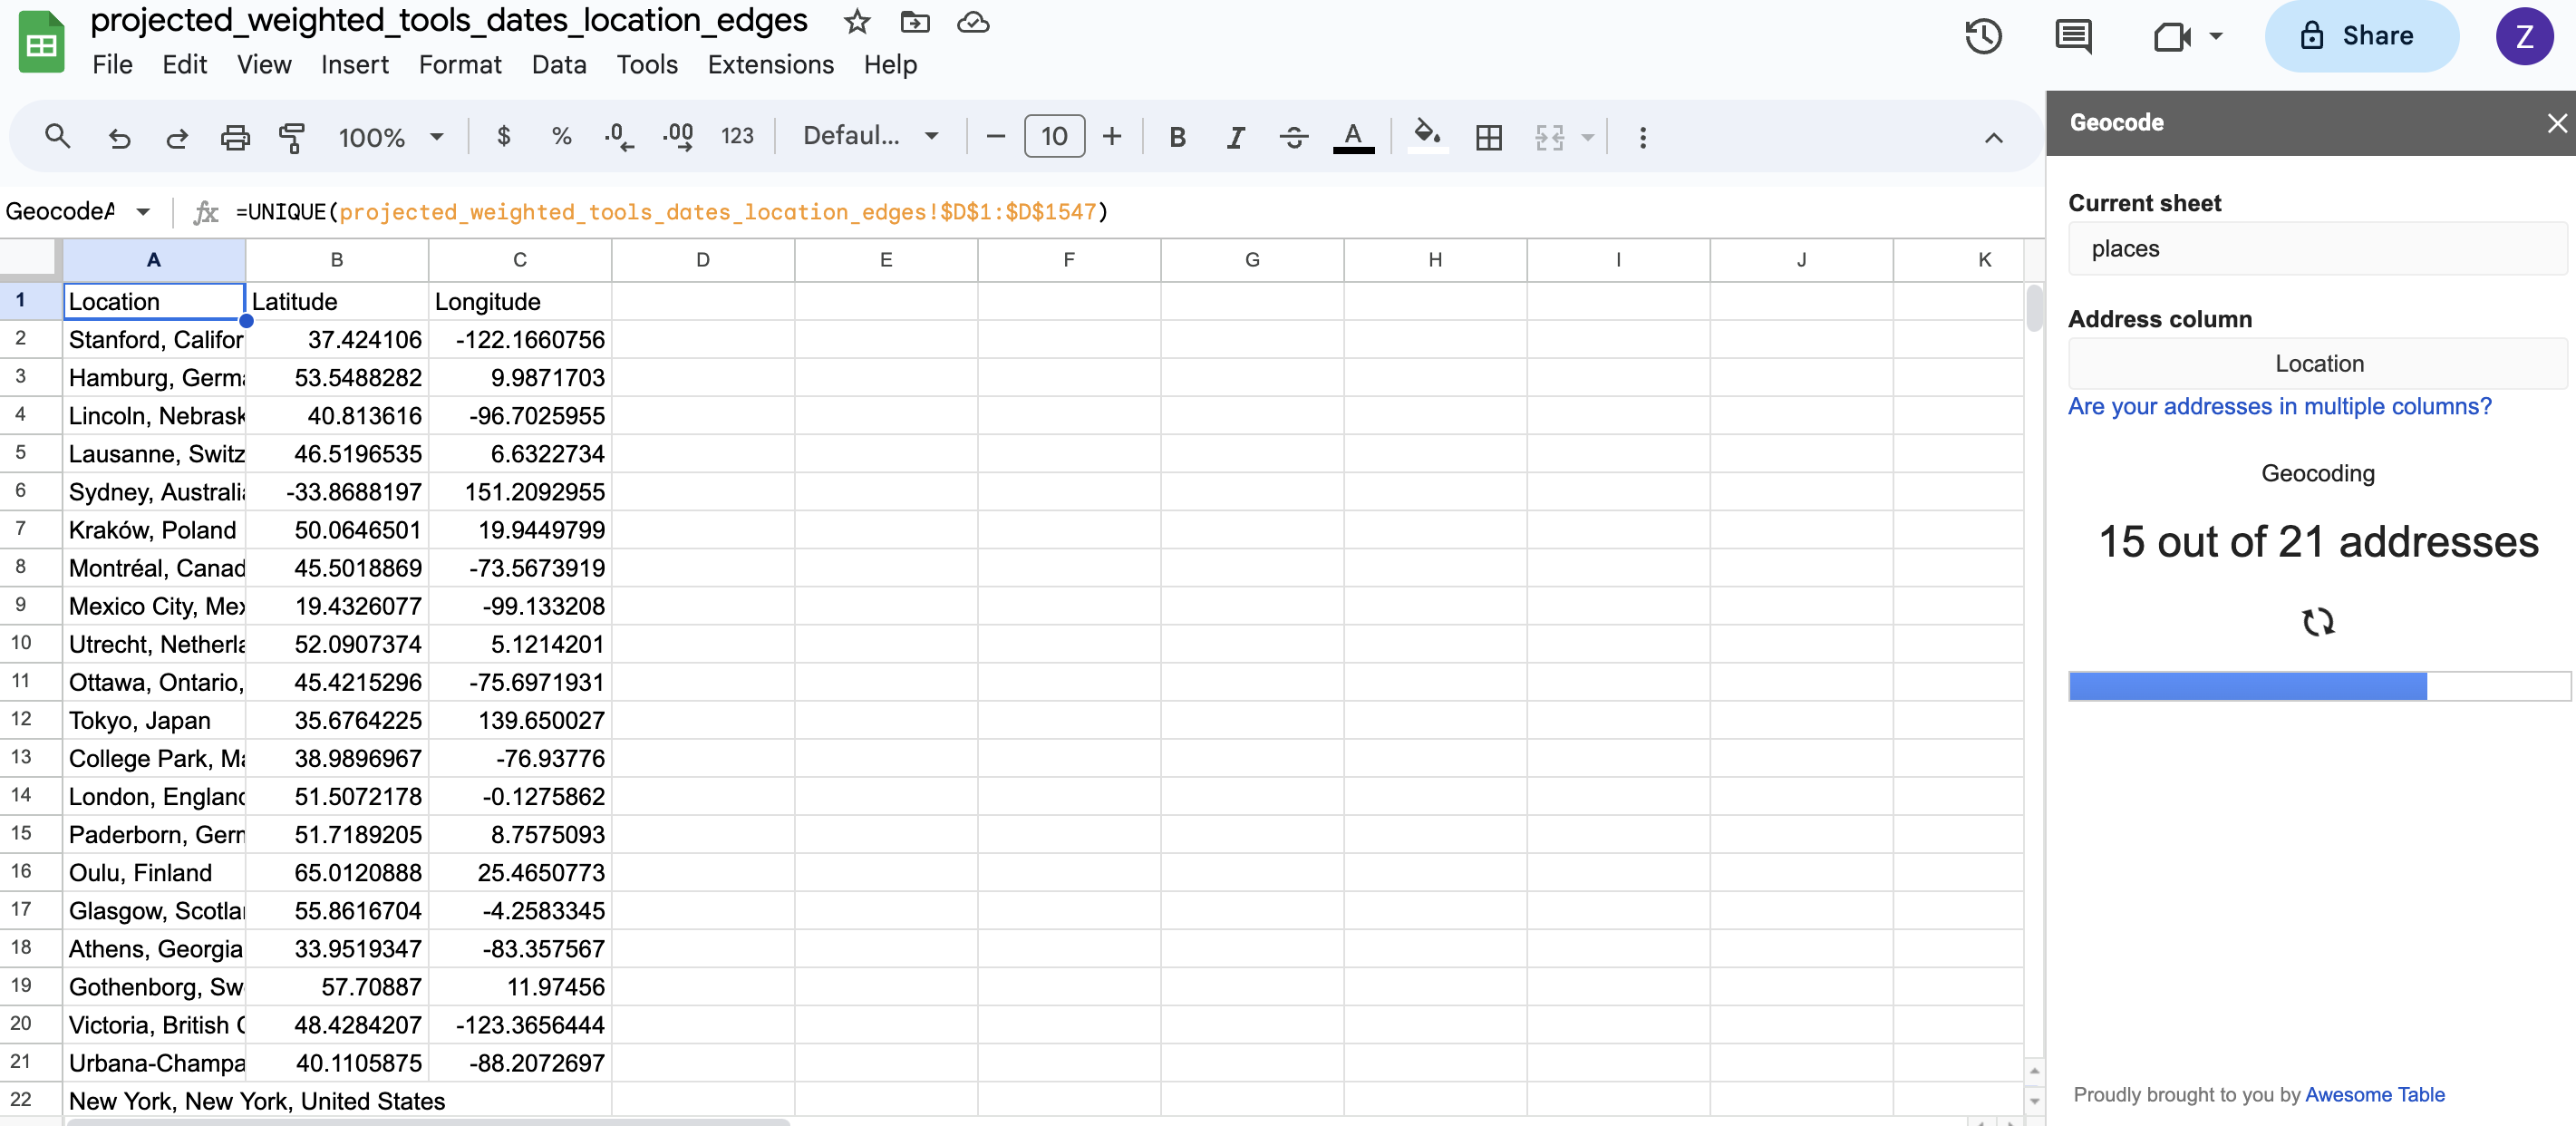Click the font size input box
The image size is (2576, 1126).
click(1054, 137)
